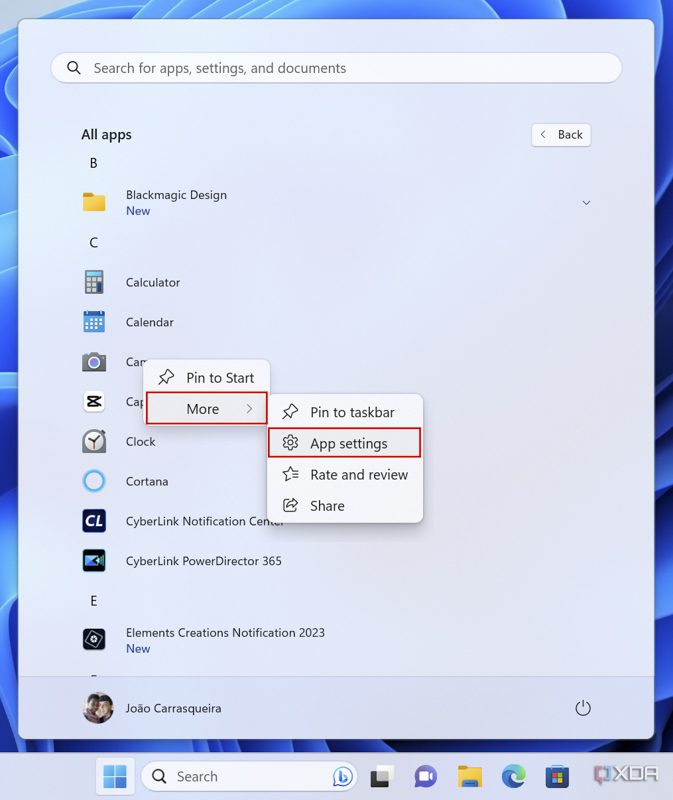
Task: Click the Cortana app label
Action: tap(147, 481)
